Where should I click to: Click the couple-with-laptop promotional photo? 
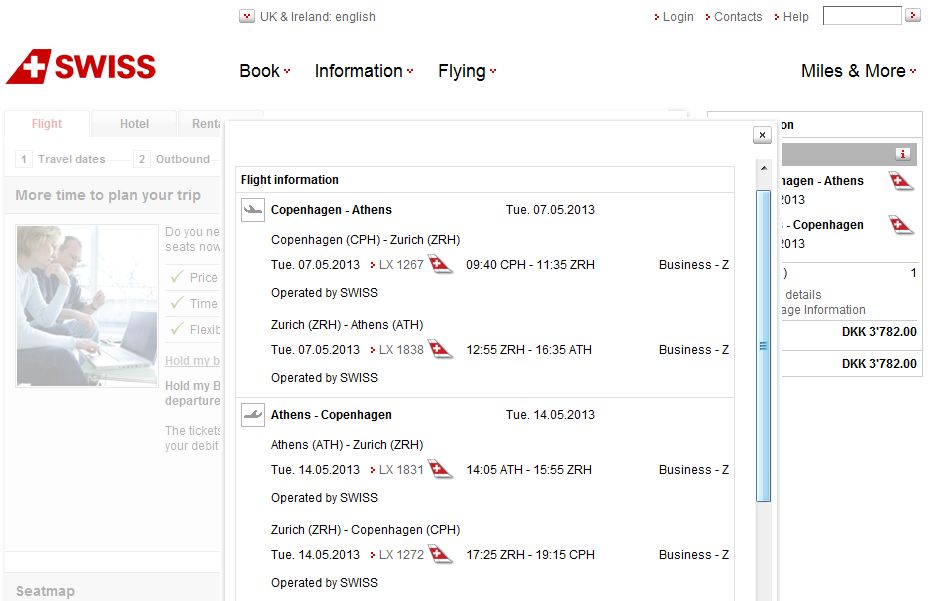click(x=87, y=306)
